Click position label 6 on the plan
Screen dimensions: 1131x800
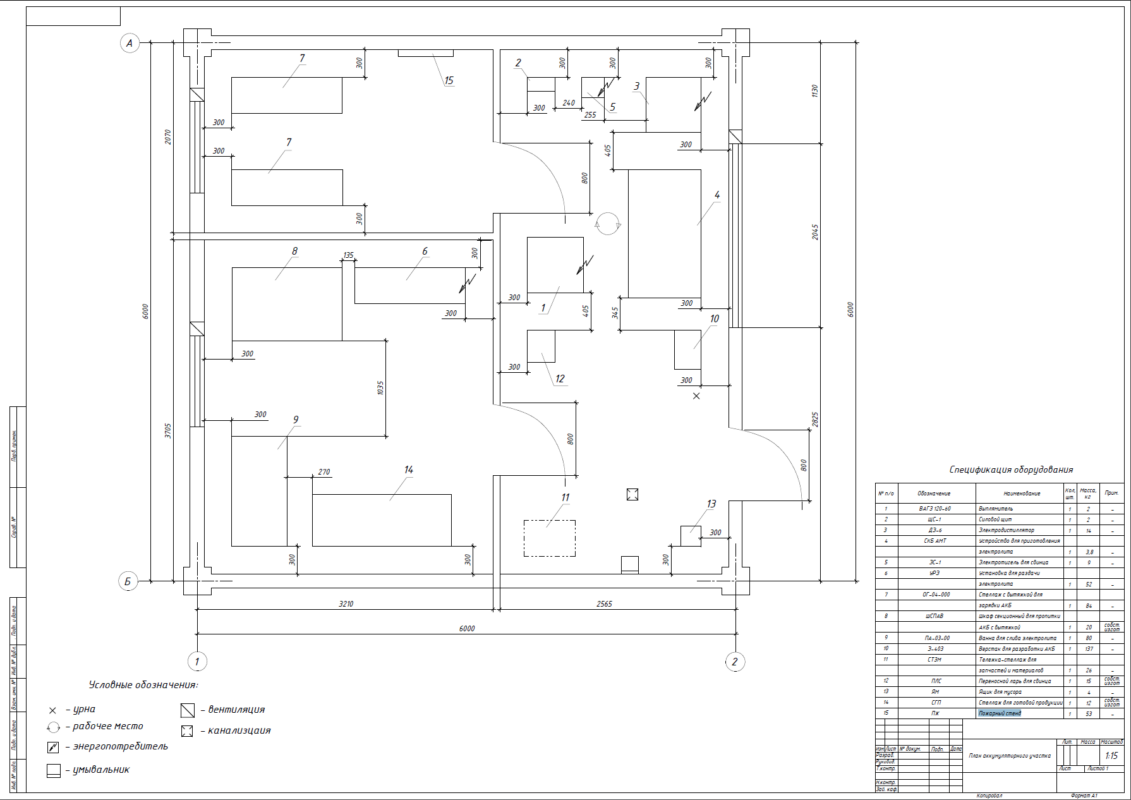tap(425, 251)
